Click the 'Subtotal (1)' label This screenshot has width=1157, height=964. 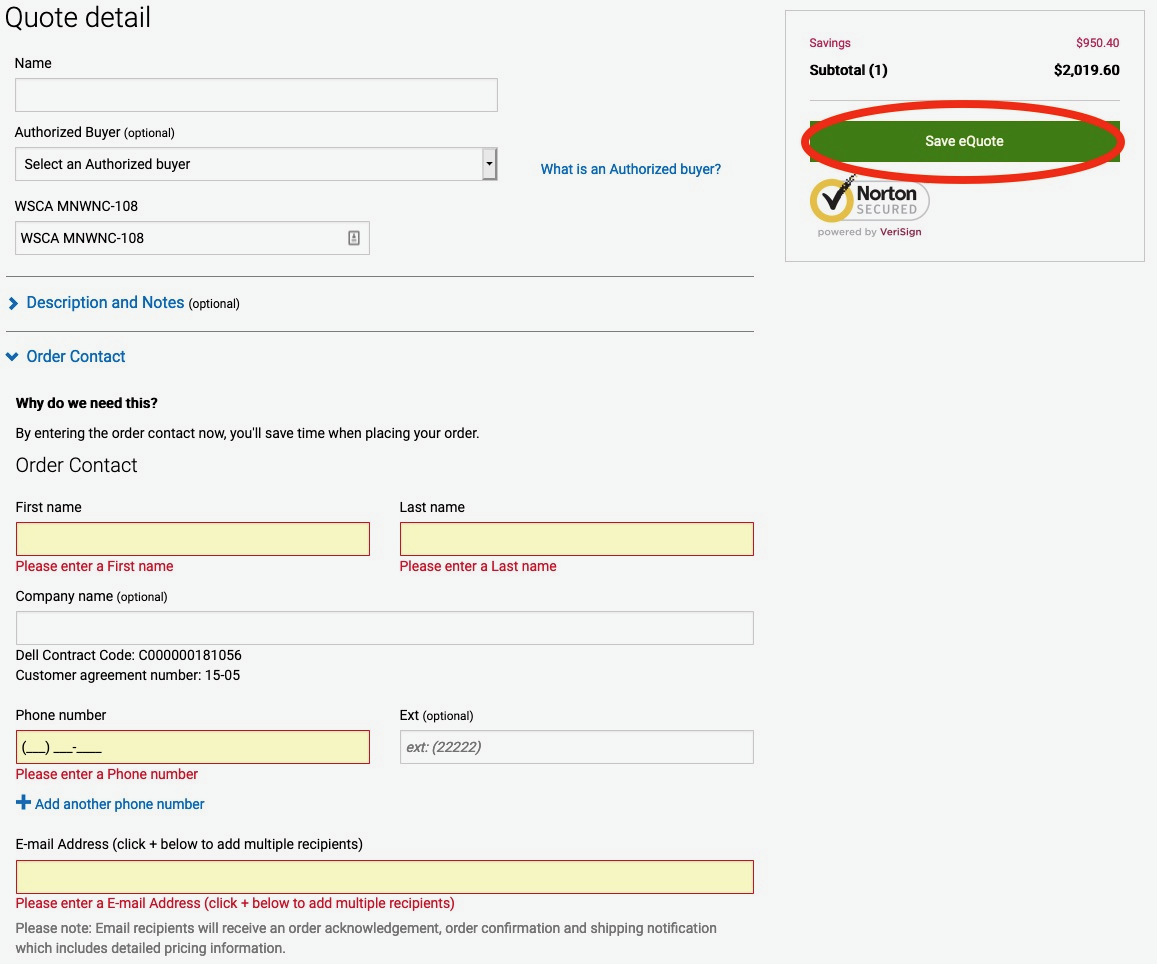849,70
